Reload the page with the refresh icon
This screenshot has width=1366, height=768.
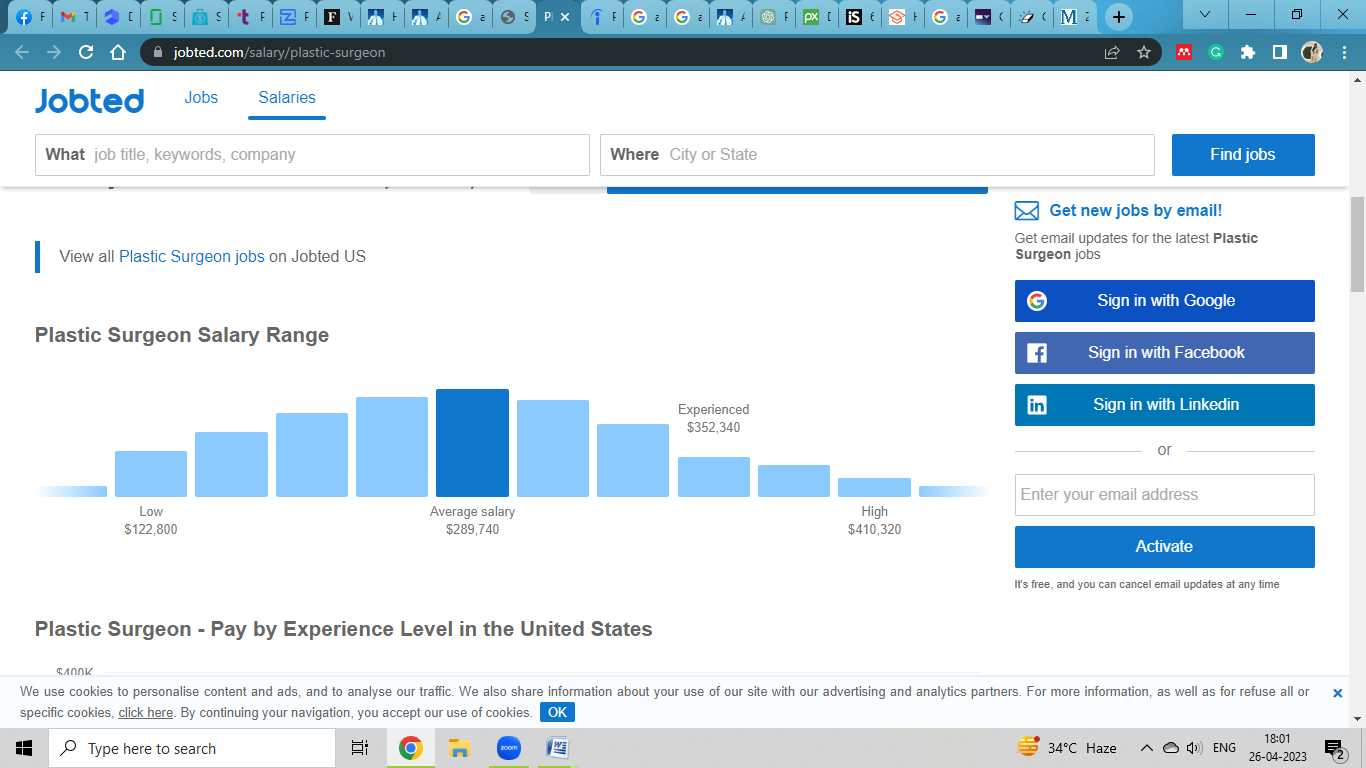86,52
